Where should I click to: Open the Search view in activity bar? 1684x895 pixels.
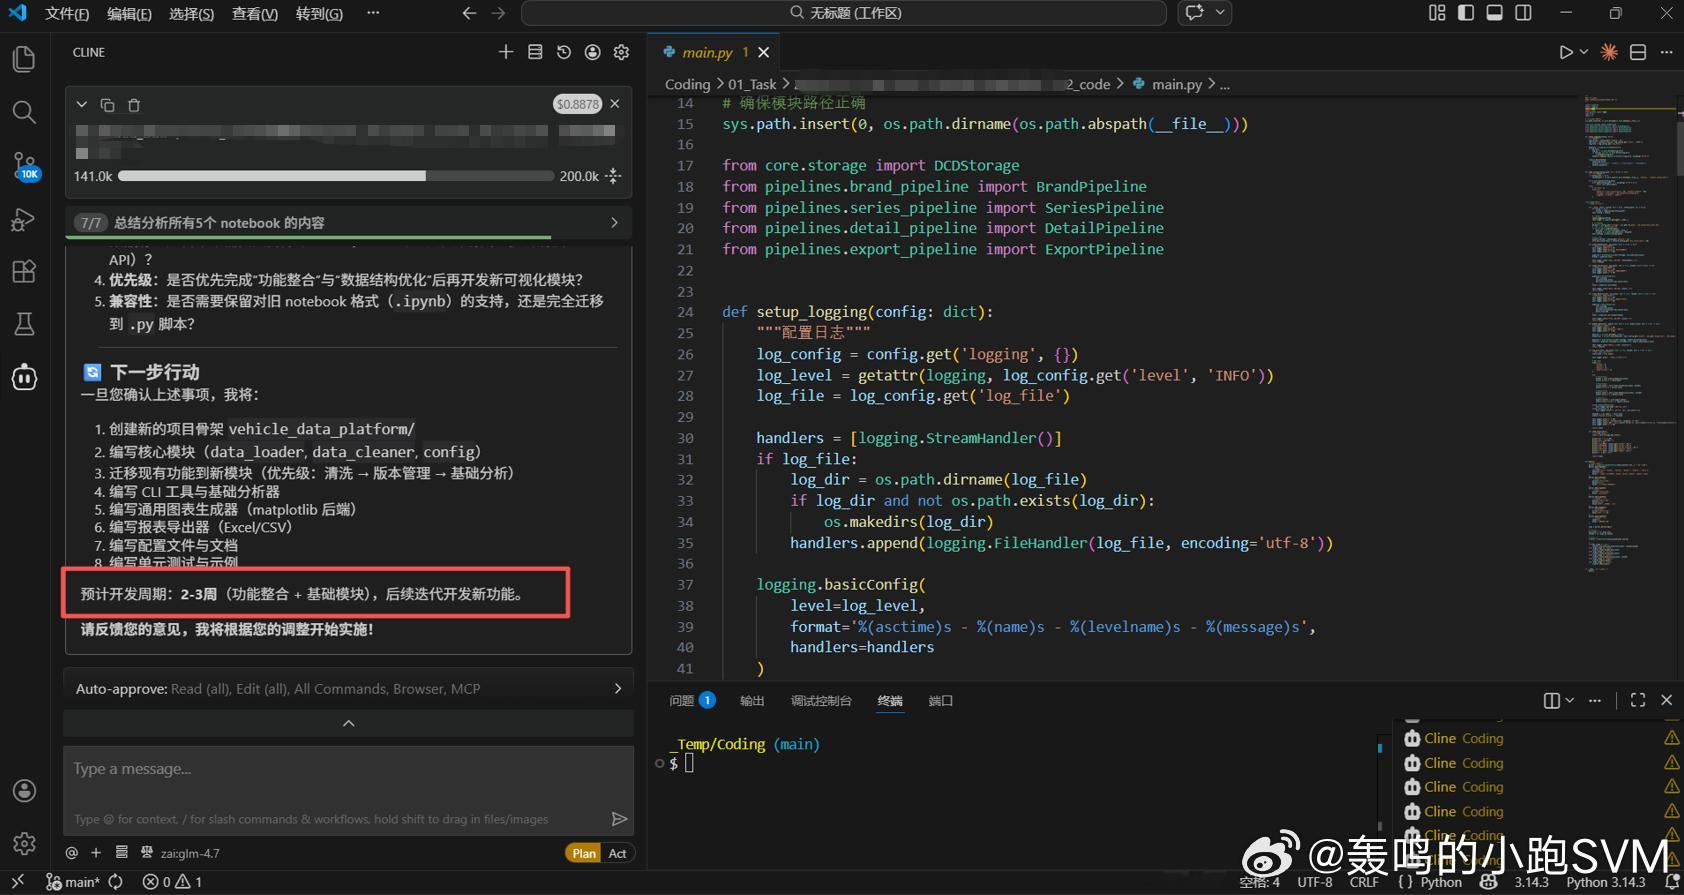pos(24,112)
